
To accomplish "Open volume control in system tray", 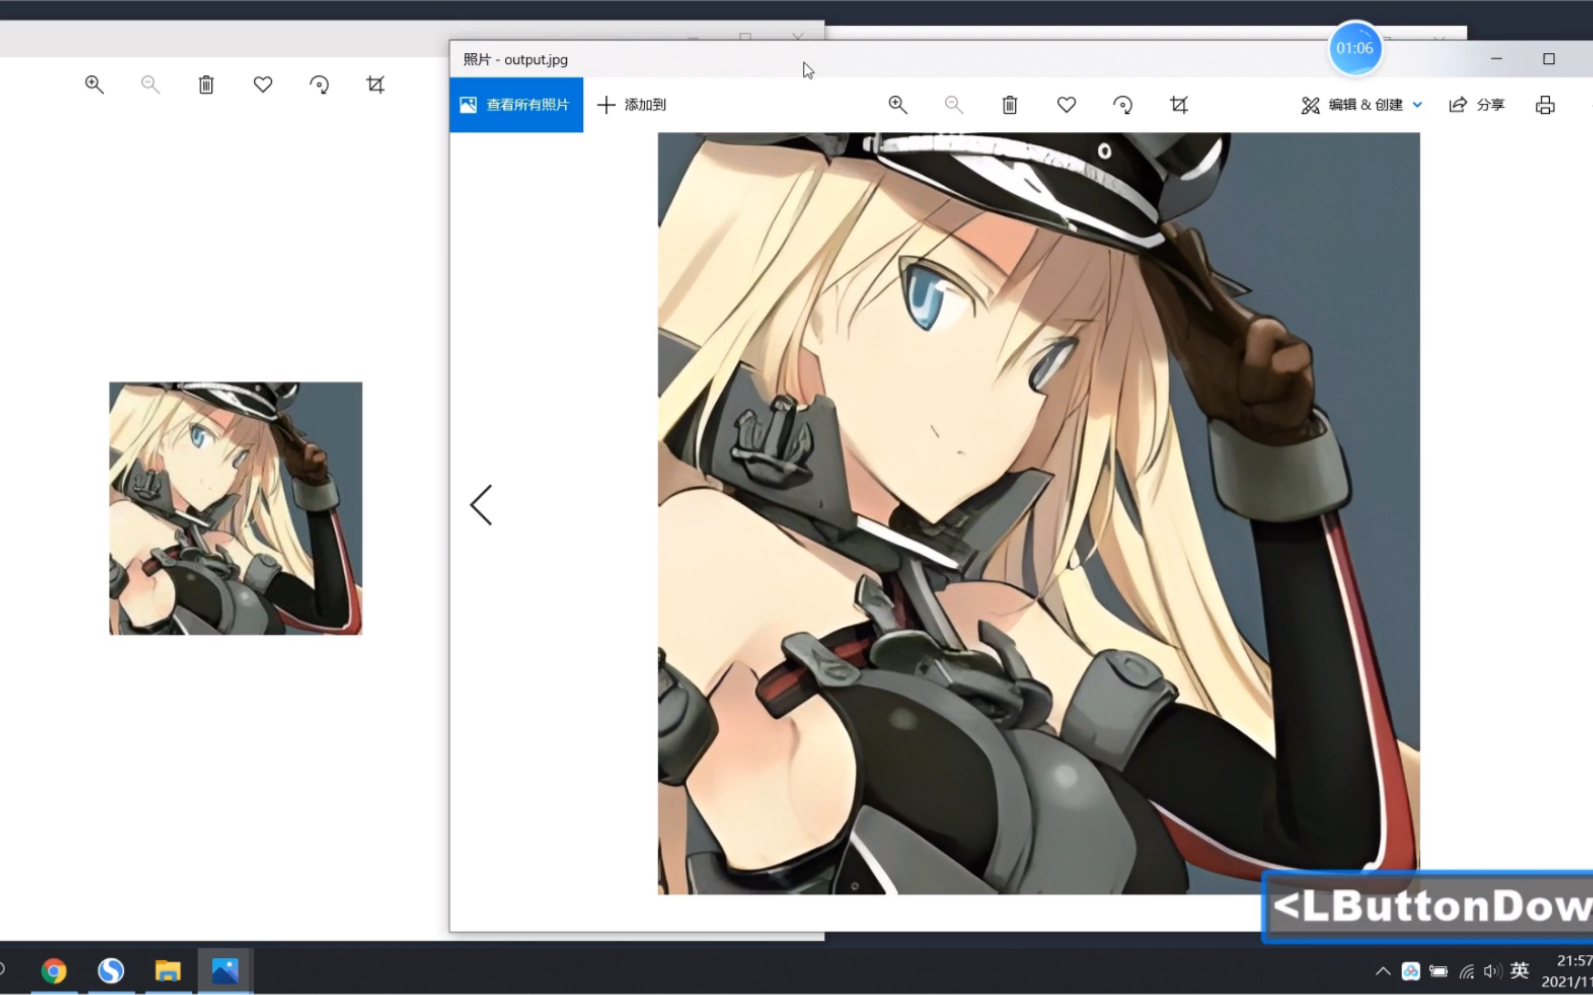I will (x=1493, y=971).
